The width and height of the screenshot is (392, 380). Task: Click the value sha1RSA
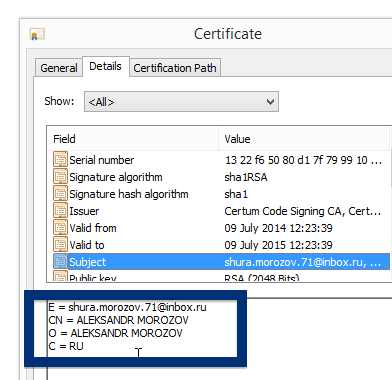click(246, 177)
